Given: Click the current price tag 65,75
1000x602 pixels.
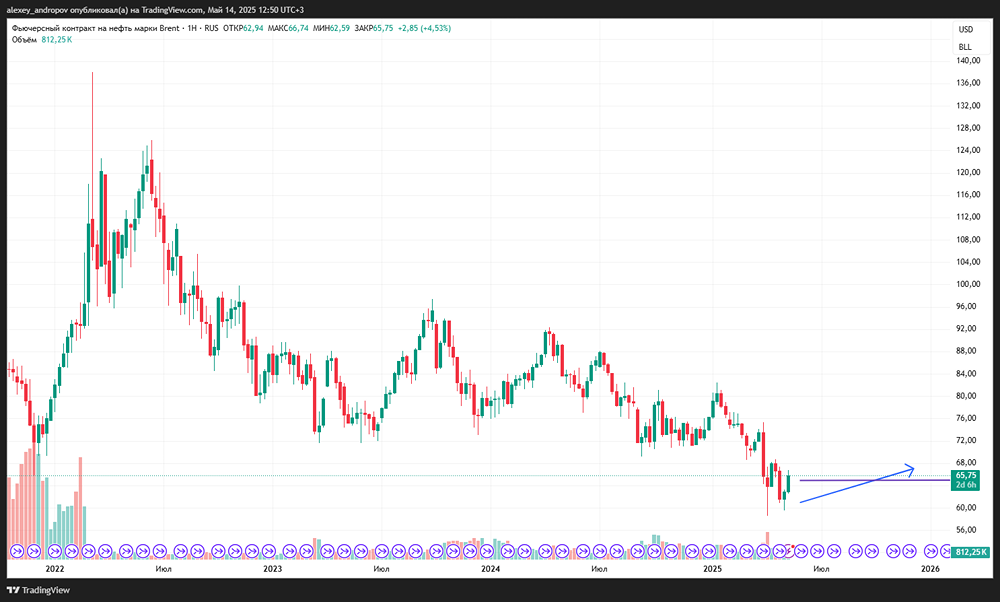Looking at the screenshot, I should click(x=966, y=475).
